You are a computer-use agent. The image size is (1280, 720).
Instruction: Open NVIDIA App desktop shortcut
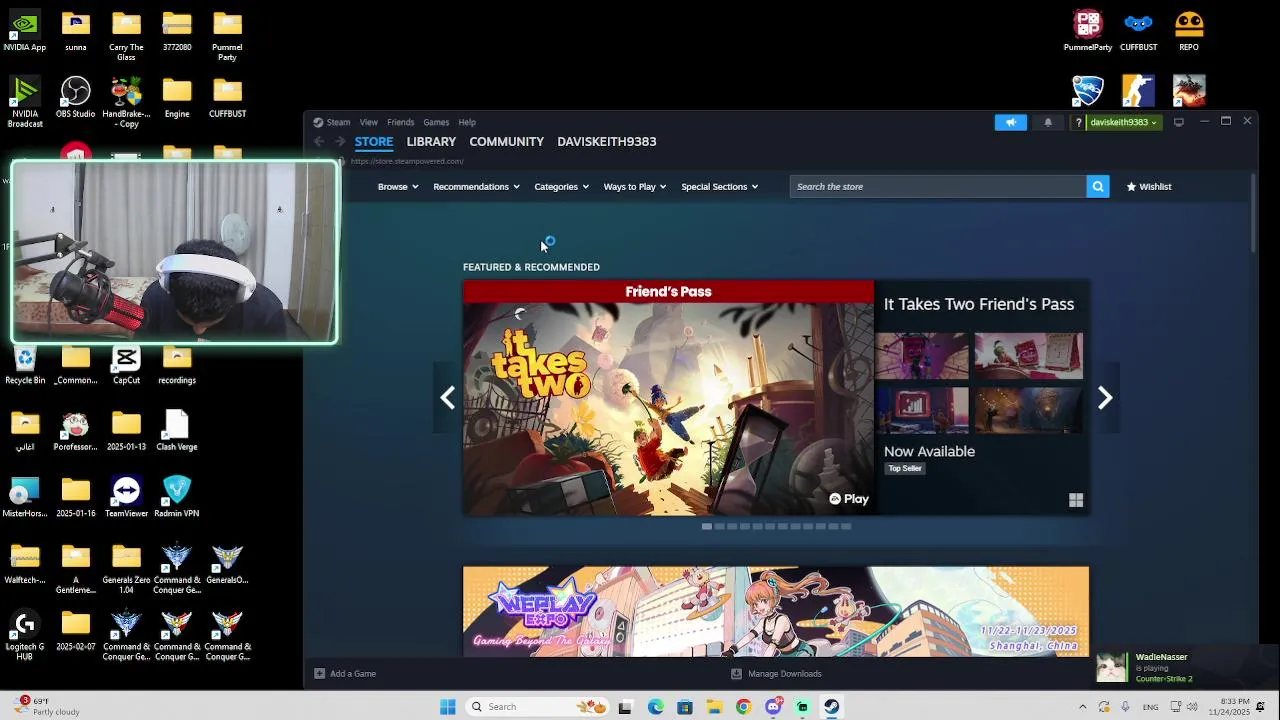(x=25, y=30)
